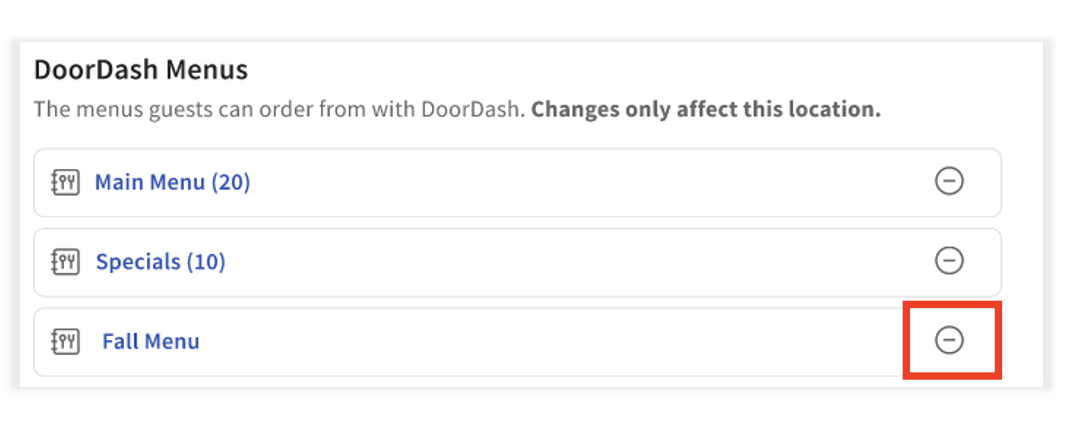Click the menu icon beside Specials
This screenshot has height=428, width=1080.
coord(65,262)
